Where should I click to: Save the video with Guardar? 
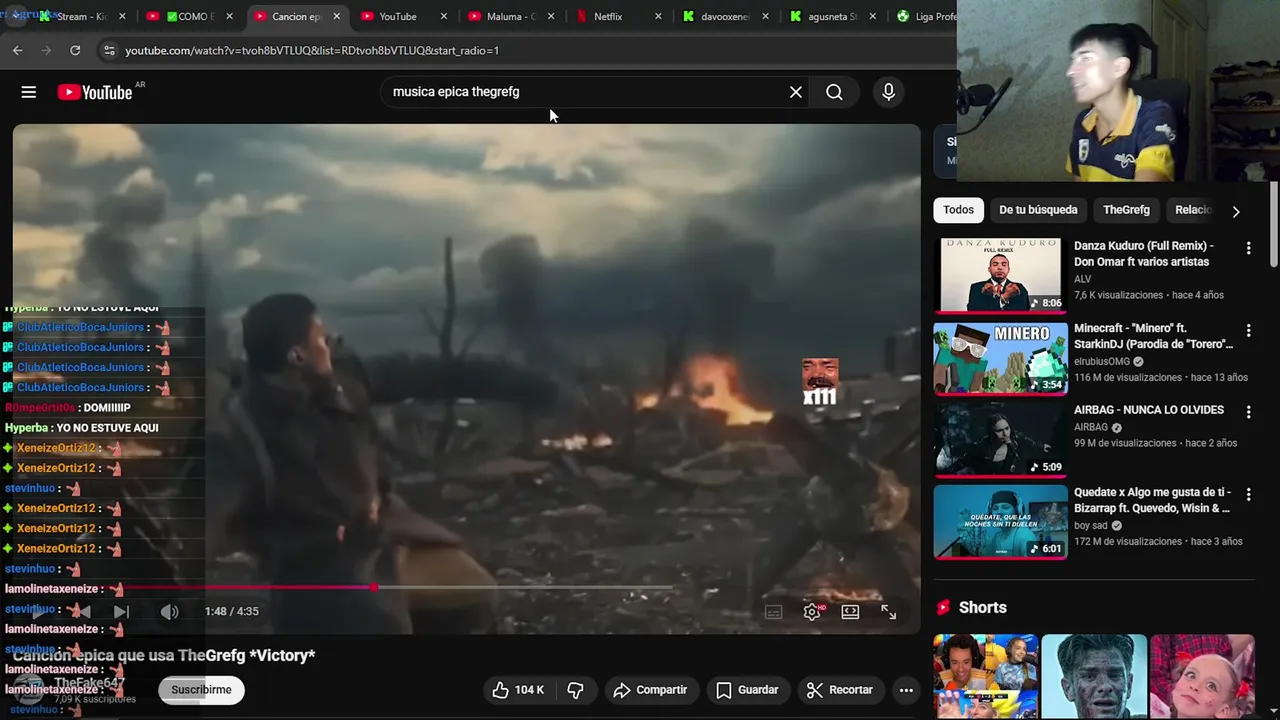point(747,690)
